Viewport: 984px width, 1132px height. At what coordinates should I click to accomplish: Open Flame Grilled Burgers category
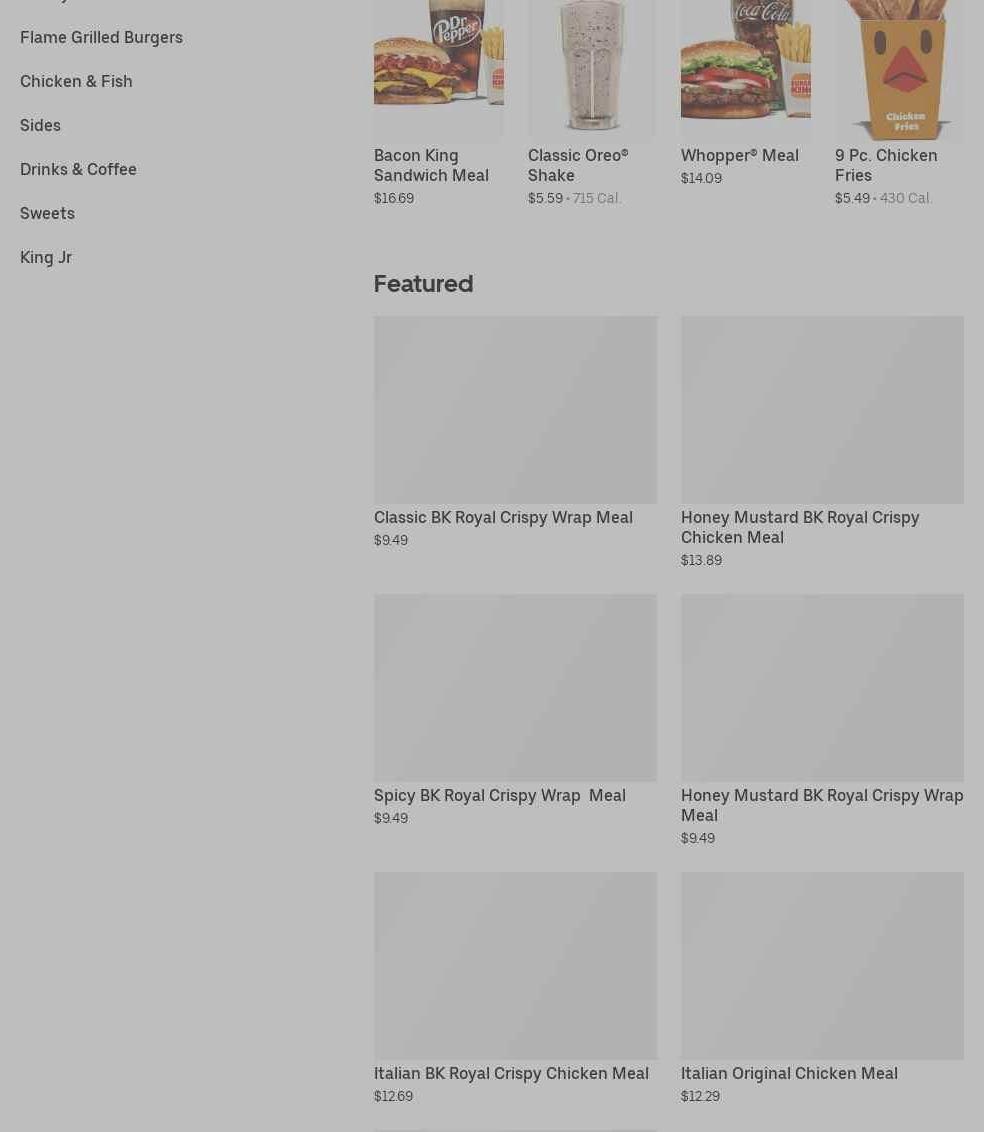[x=101, y=38]
